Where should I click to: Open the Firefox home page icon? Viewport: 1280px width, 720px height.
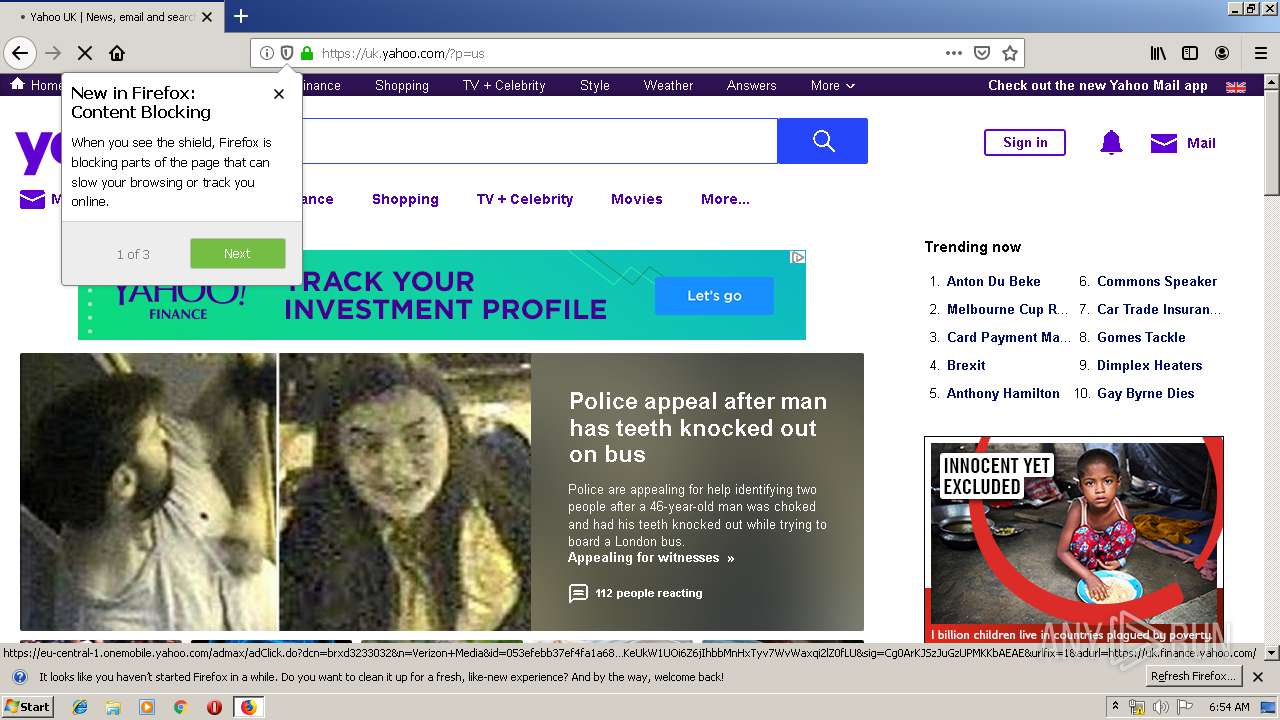click(x=117, y=53)
